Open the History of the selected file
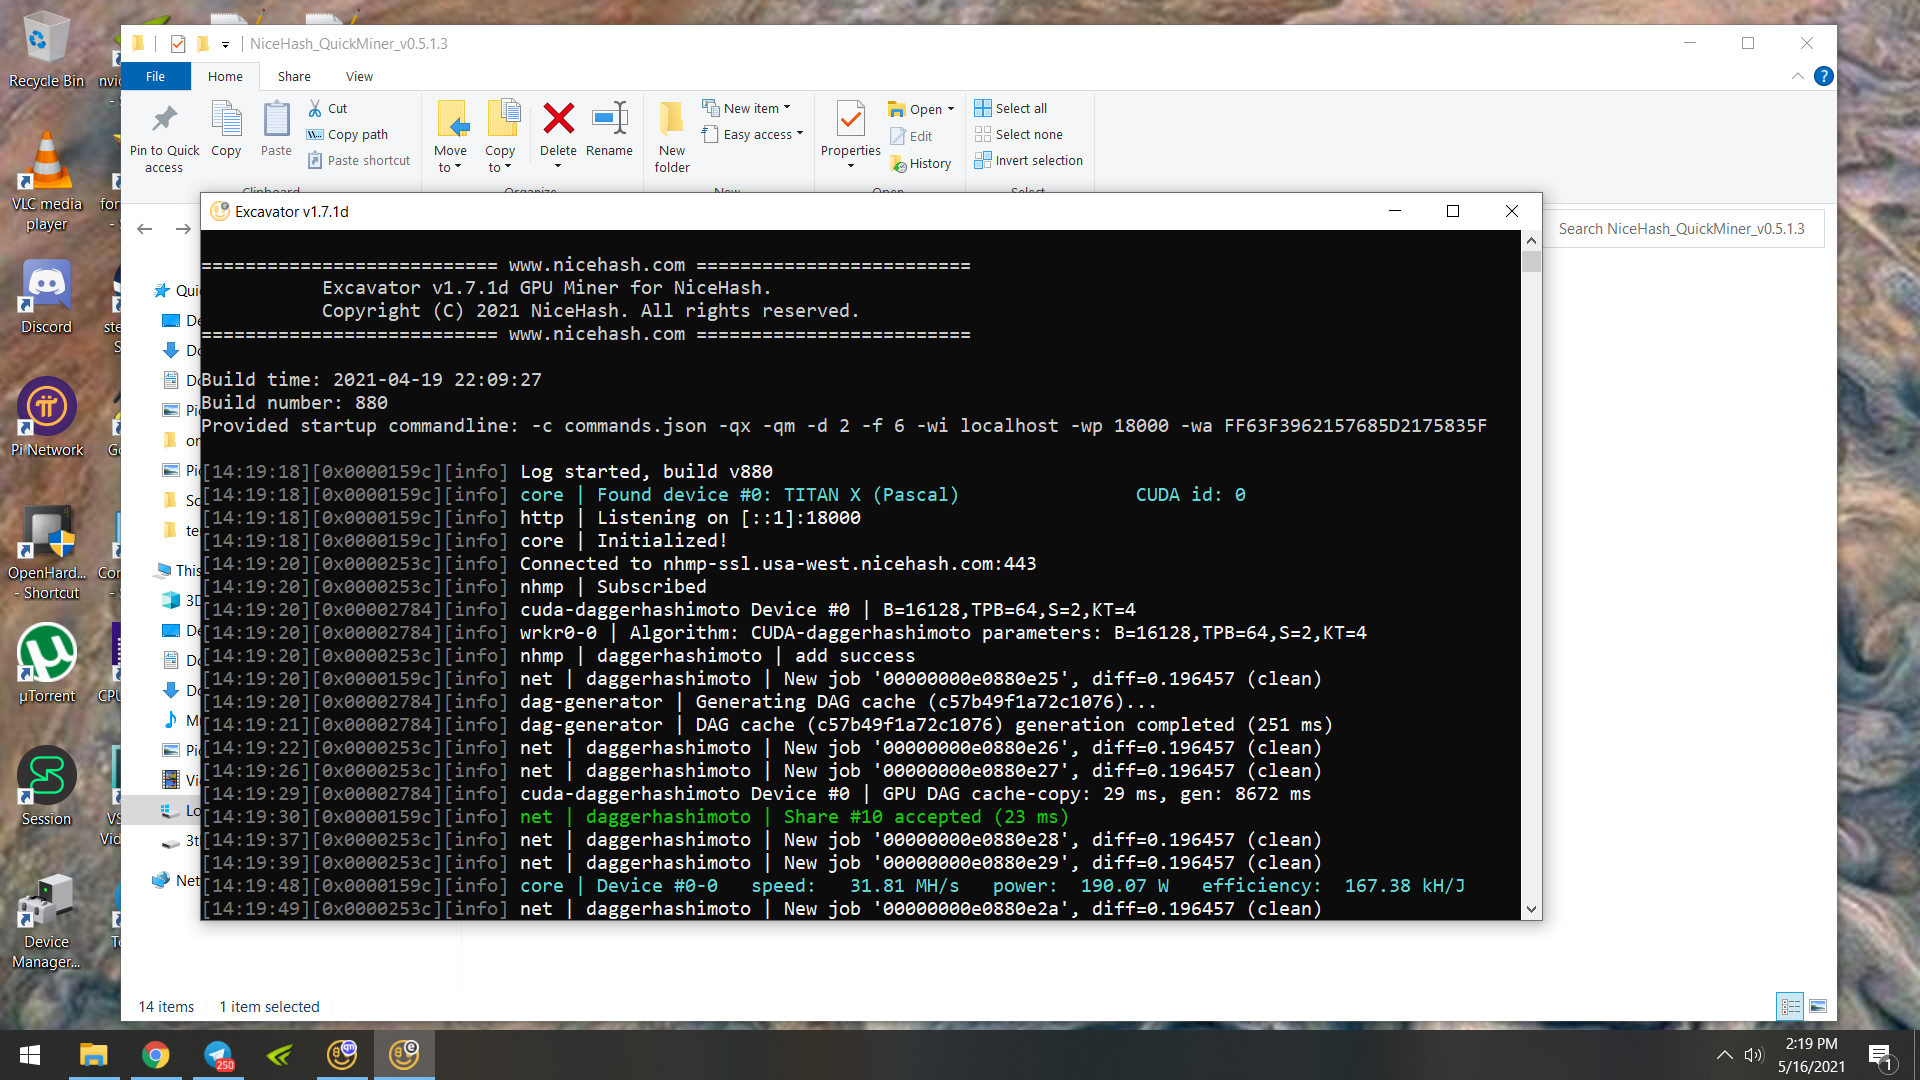 [921, 163]
